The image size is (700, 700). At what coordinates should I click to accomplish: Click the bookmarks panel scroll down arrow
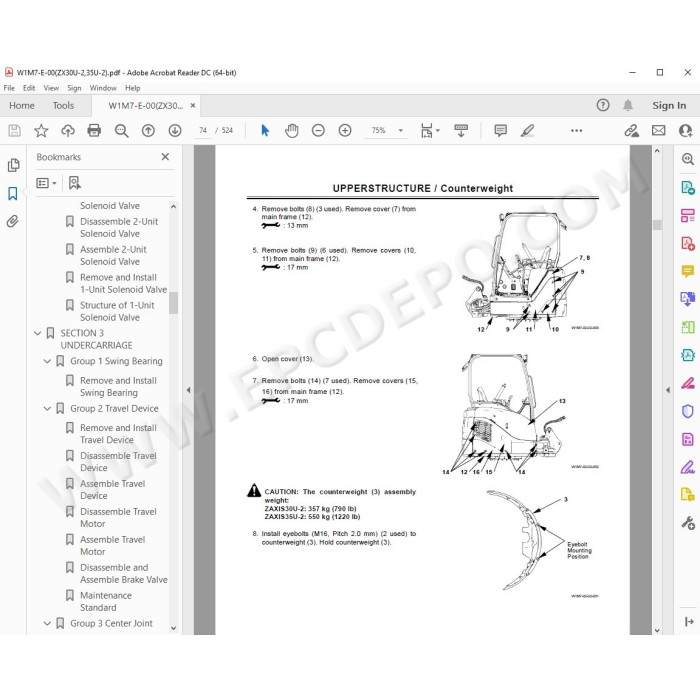[x=173, y=628]
